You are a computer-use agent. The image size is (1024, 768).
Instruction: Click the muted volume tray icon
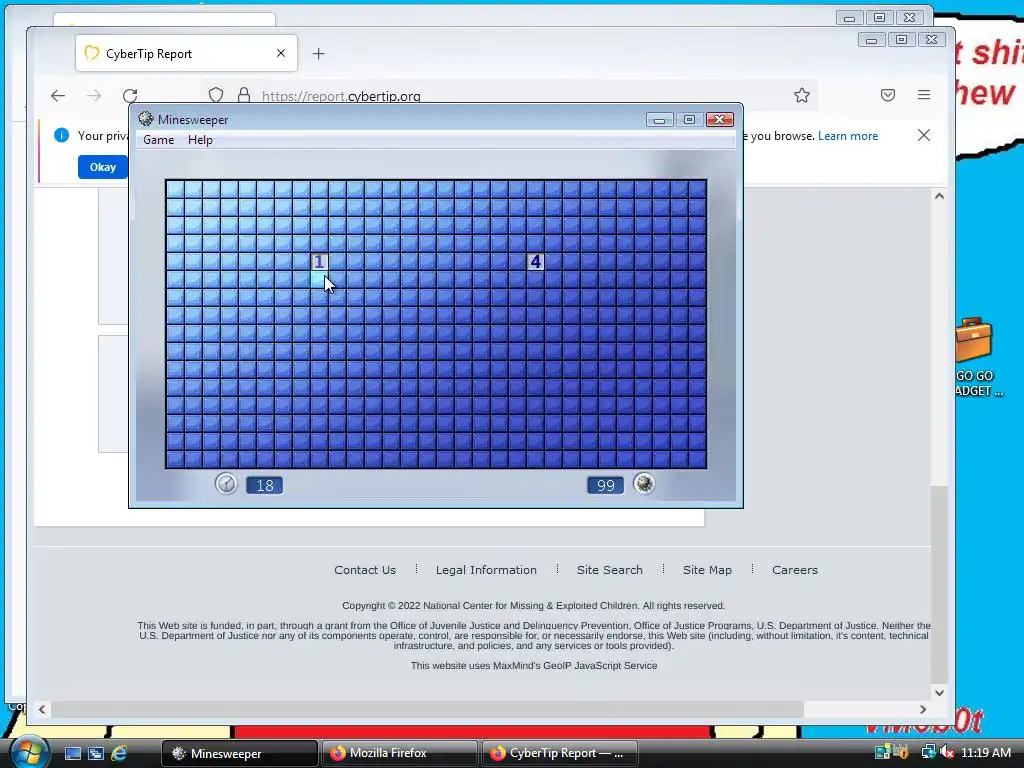[947, 752]
